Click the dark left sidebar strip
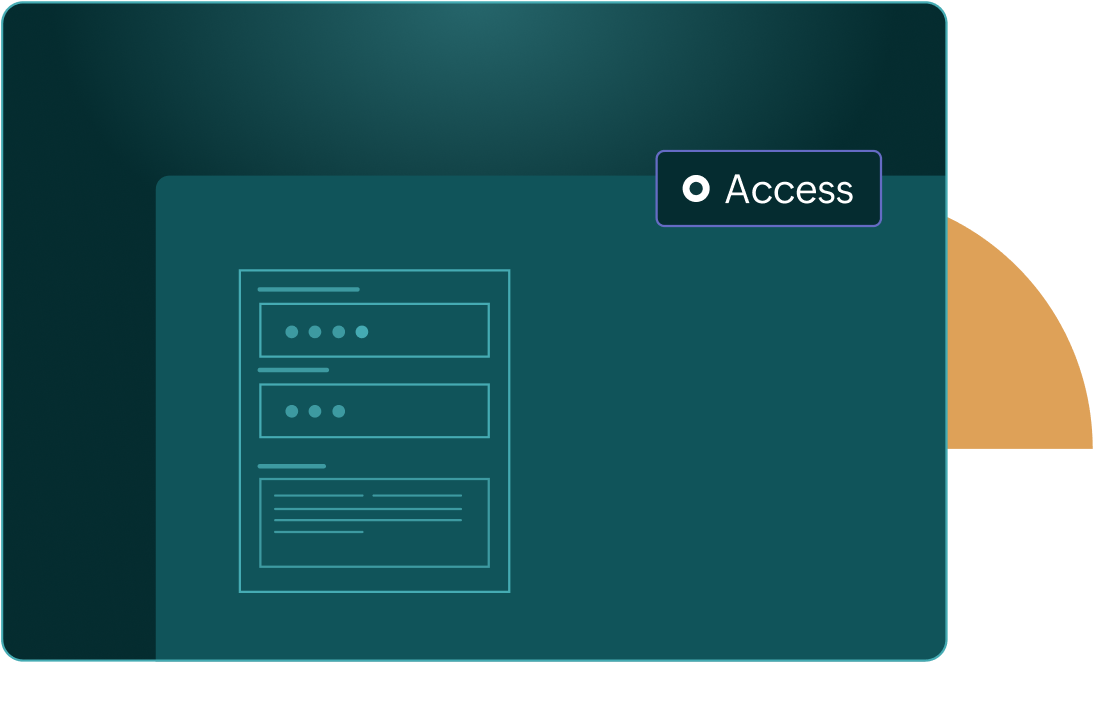The image size is (1093, 707). [x=79, y=418]
